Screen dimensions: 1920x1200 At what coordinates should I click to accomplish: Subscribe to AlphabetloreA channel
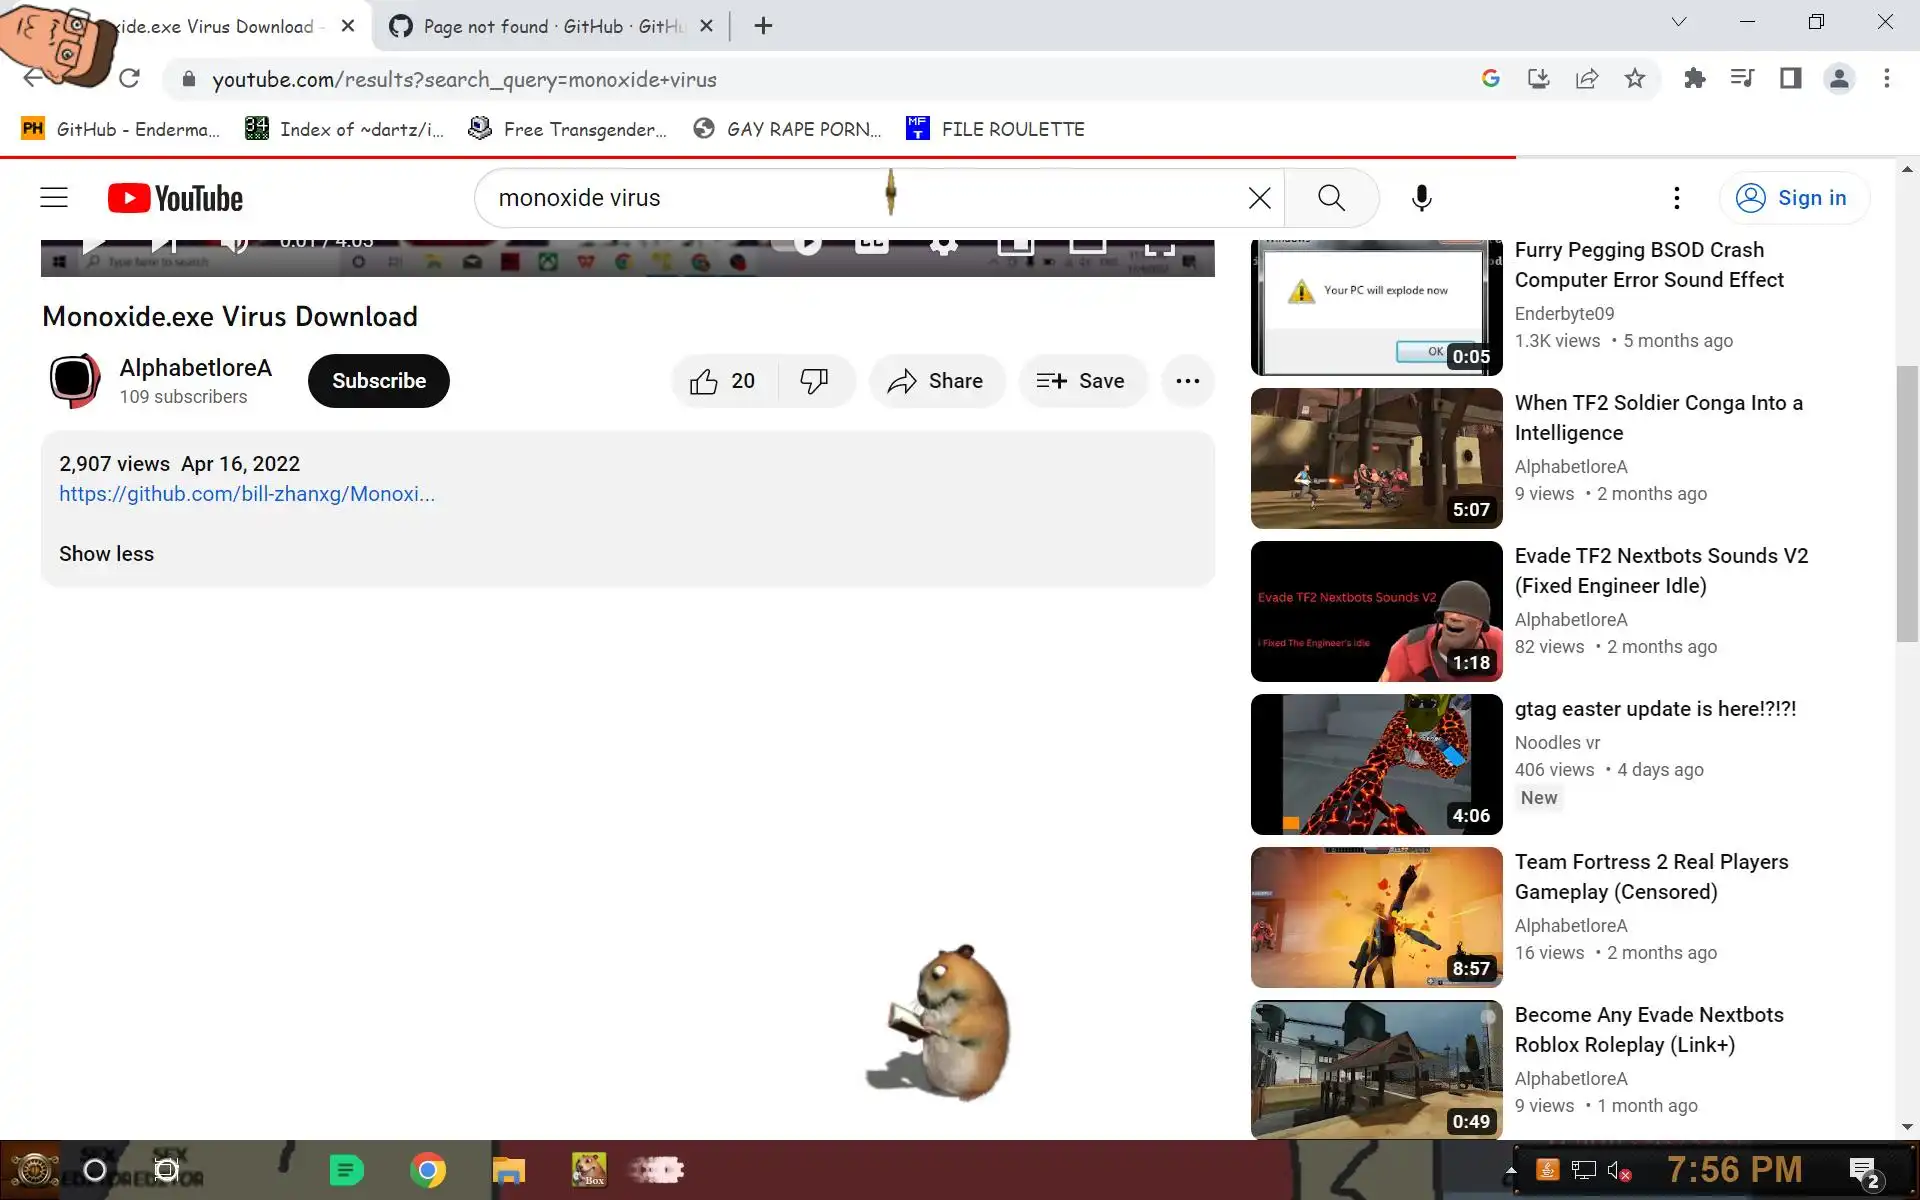click(x=378, y=381)
